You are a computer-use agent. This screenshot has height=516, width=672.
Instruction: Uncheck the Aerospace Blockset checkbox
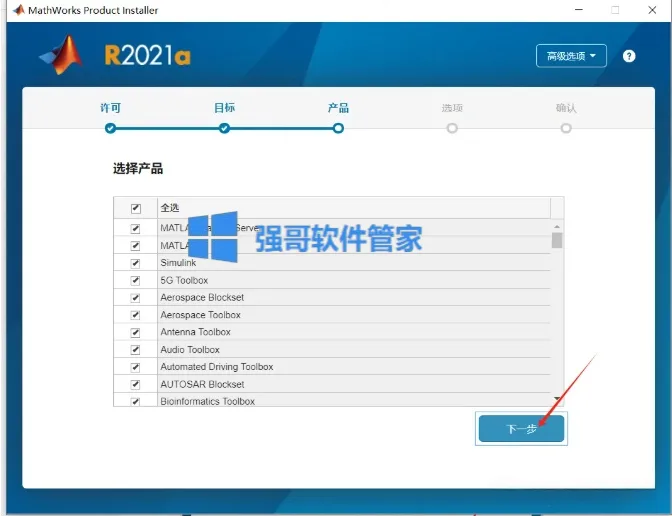135,298
